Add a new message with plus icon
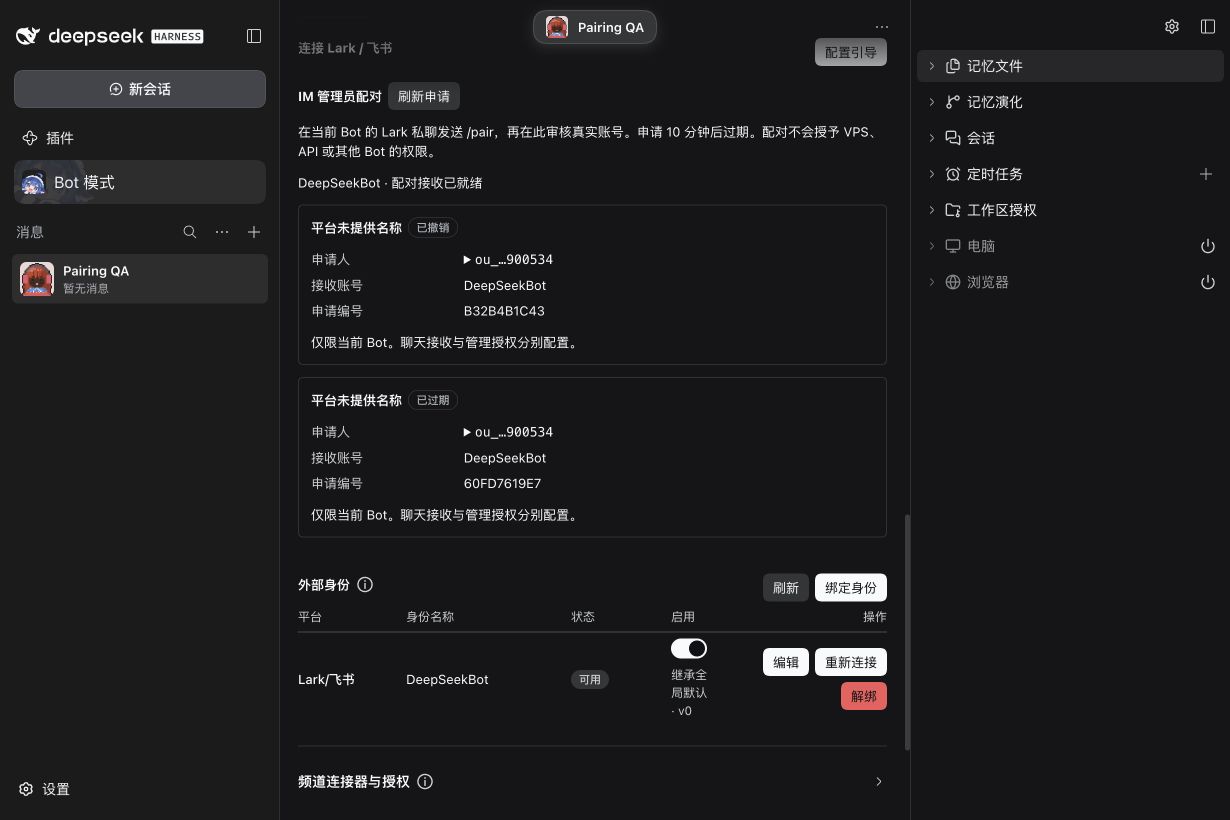 tap(254, 232)
